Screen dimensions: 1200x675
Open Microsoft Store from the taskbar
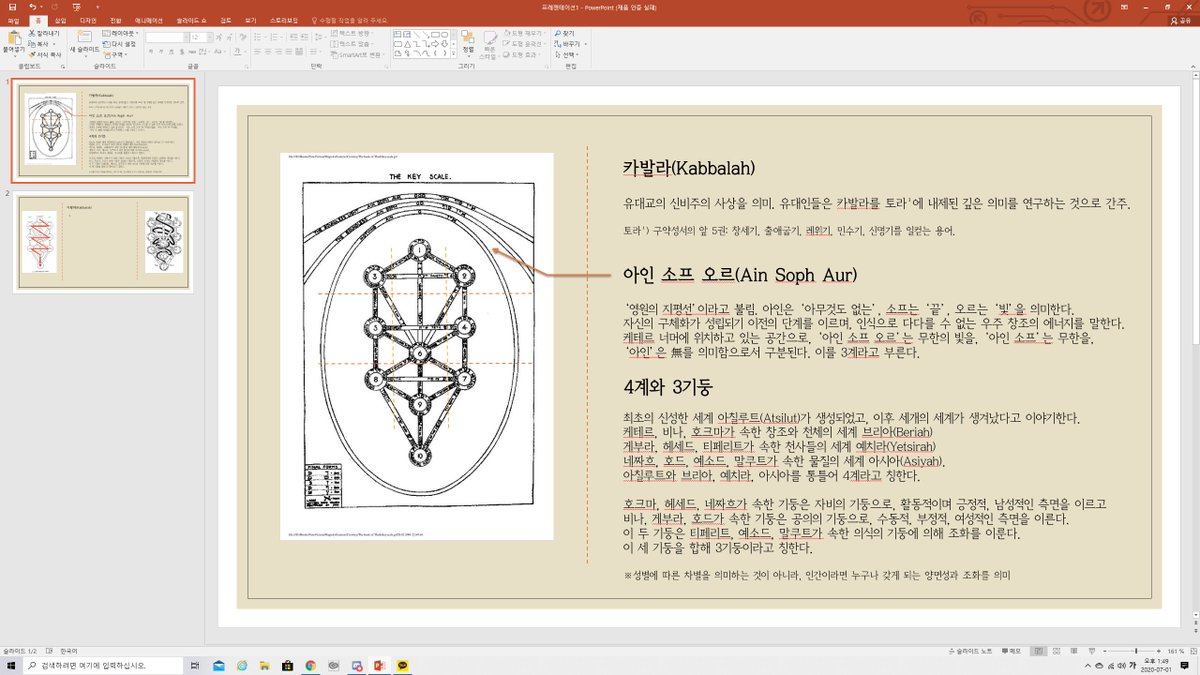(287, 665)
